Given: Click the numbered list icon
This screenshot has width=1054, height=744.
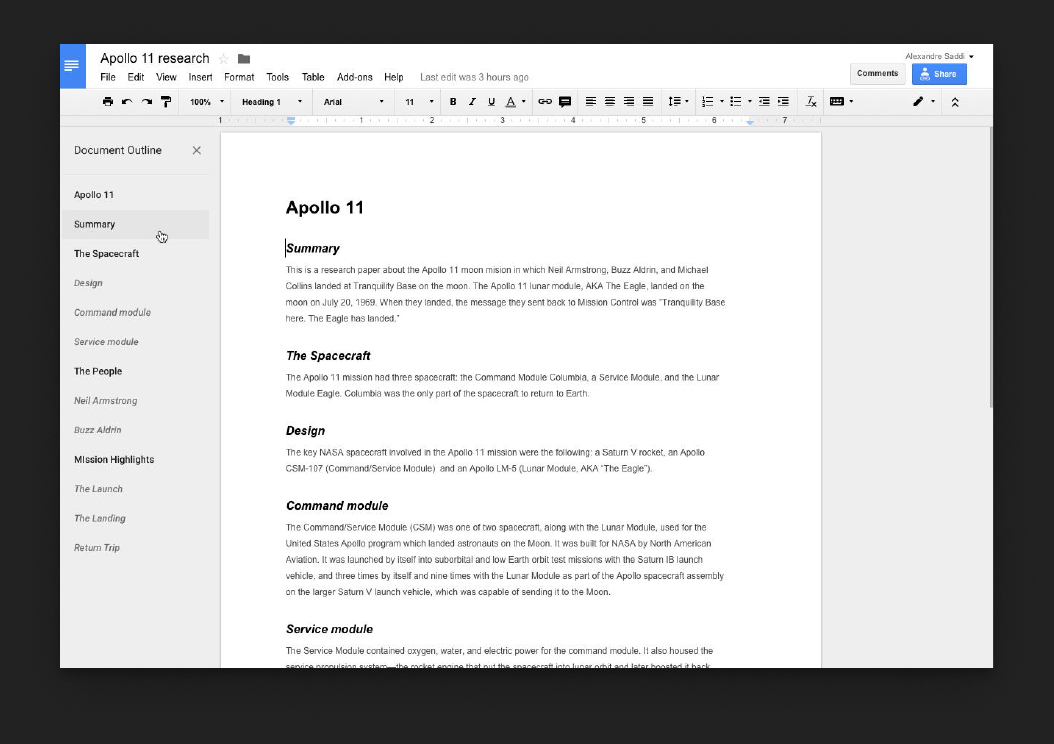Looking at the screenshot, I should (x=708, y=101).
